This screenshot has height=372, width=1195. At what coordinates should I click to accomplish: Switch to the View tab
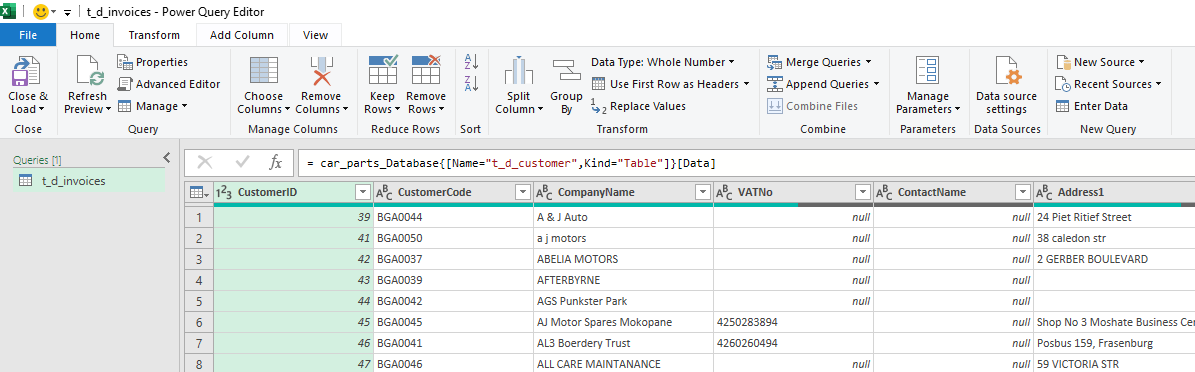click(316, 35)
